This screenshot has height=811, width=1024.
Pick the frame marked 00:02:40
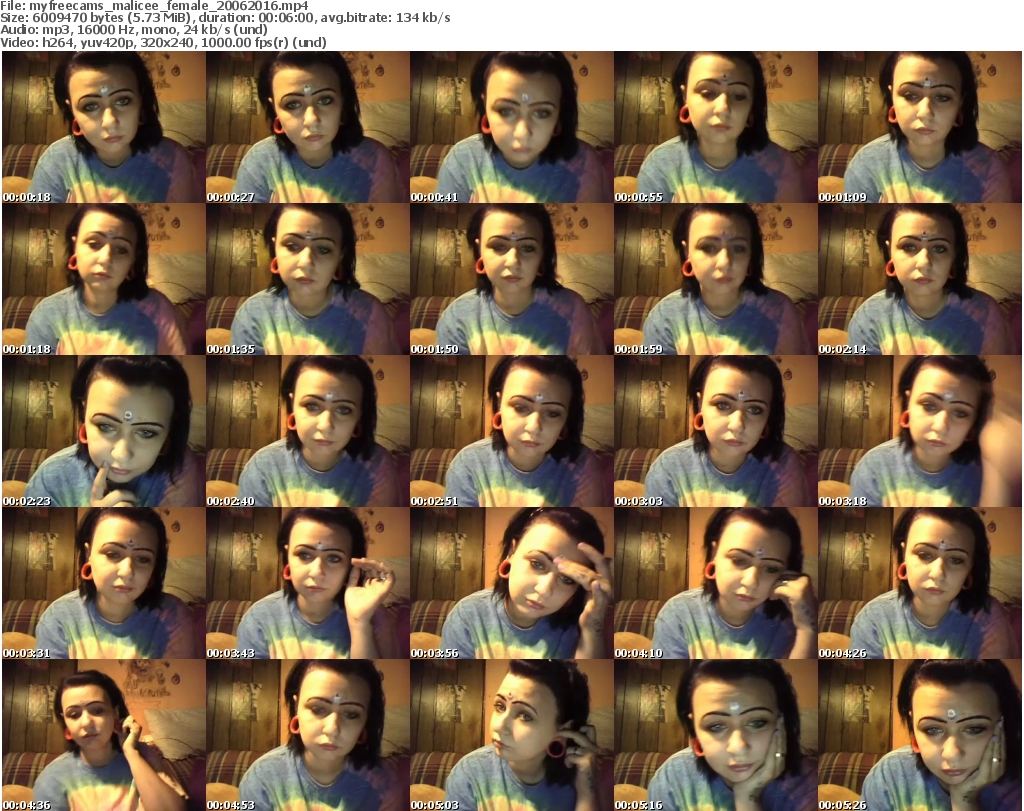308,431
